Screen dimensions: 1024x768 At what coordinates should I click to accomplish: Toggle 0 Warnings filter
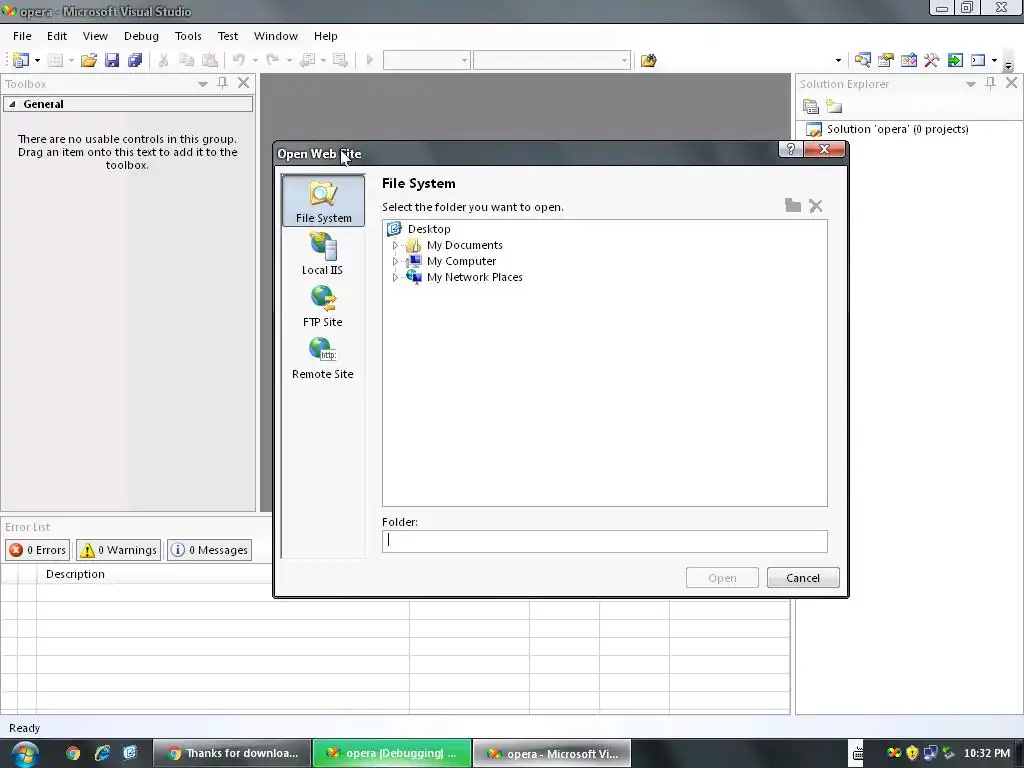click(118, 550)
